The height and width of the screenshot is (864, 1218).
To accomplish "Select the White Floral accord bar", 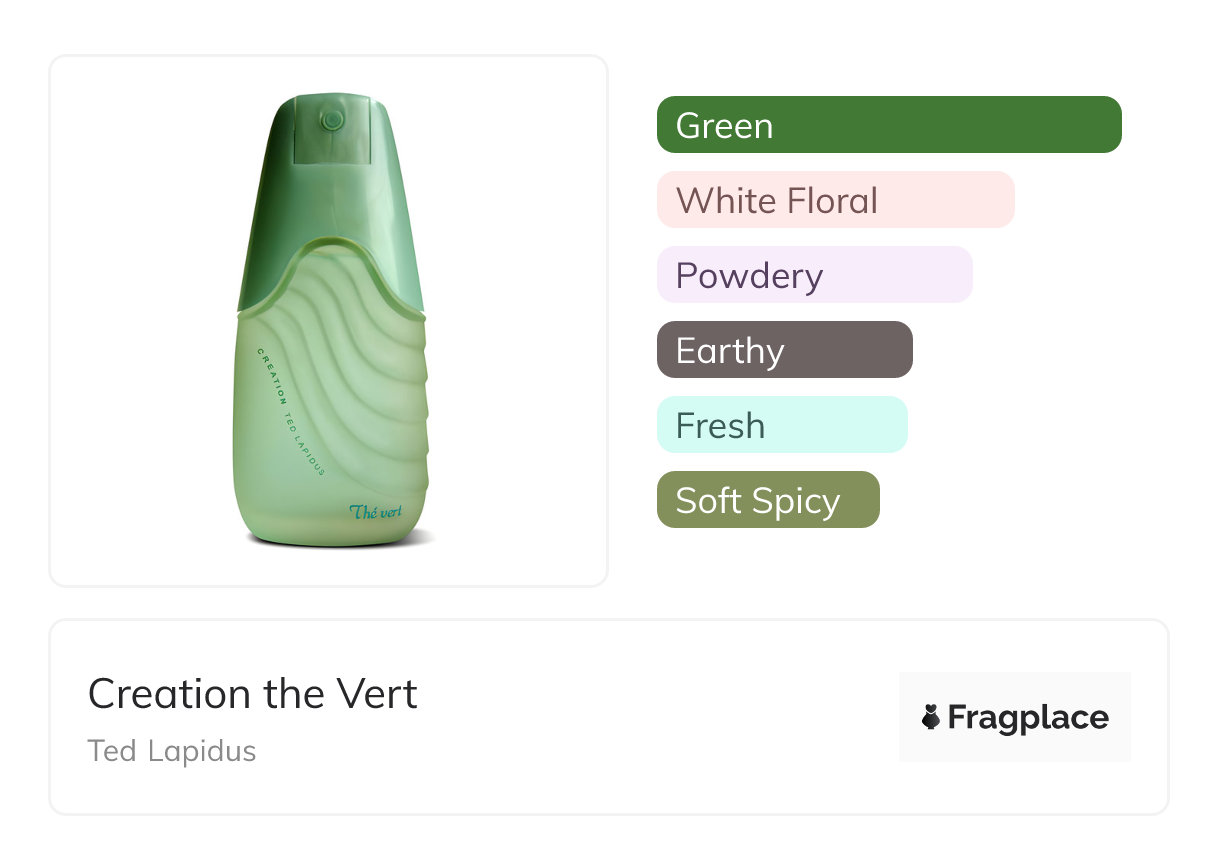I will click(835, 200).
